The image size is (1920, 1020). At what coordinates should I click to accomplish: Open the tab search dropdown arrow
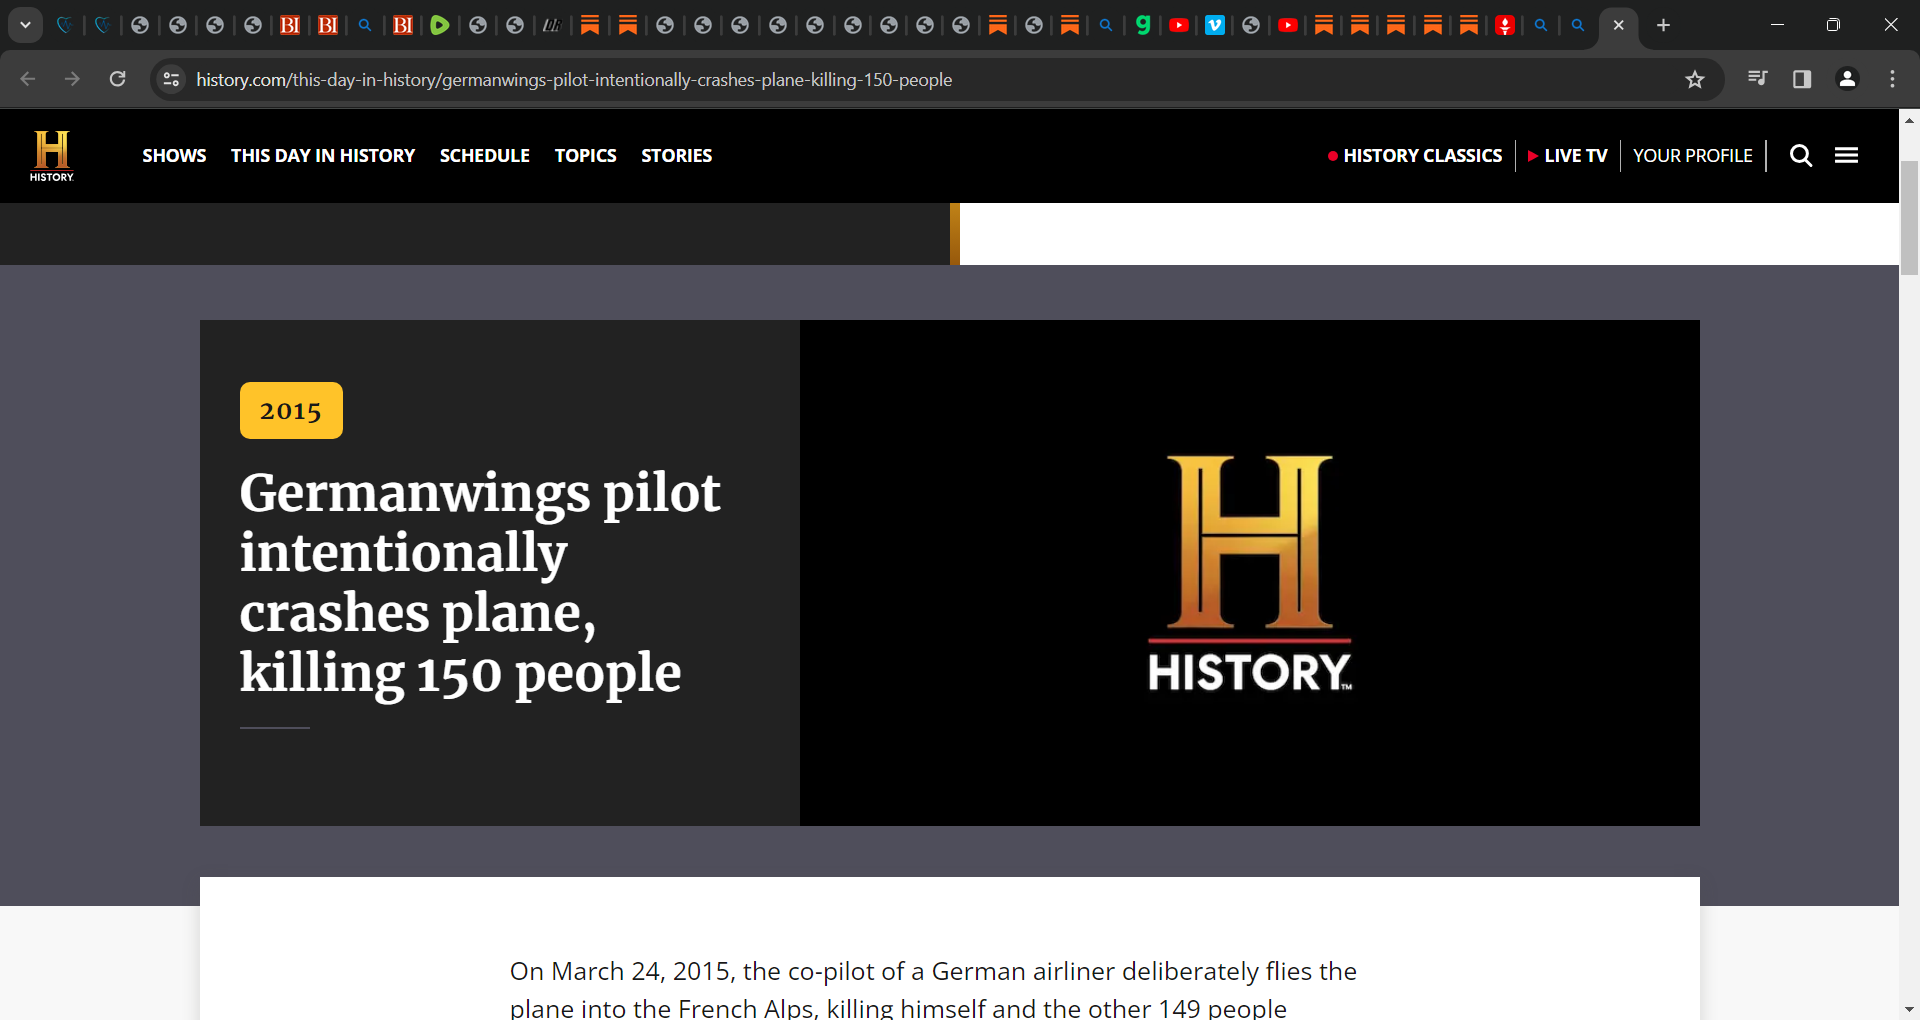coord(25,25)
